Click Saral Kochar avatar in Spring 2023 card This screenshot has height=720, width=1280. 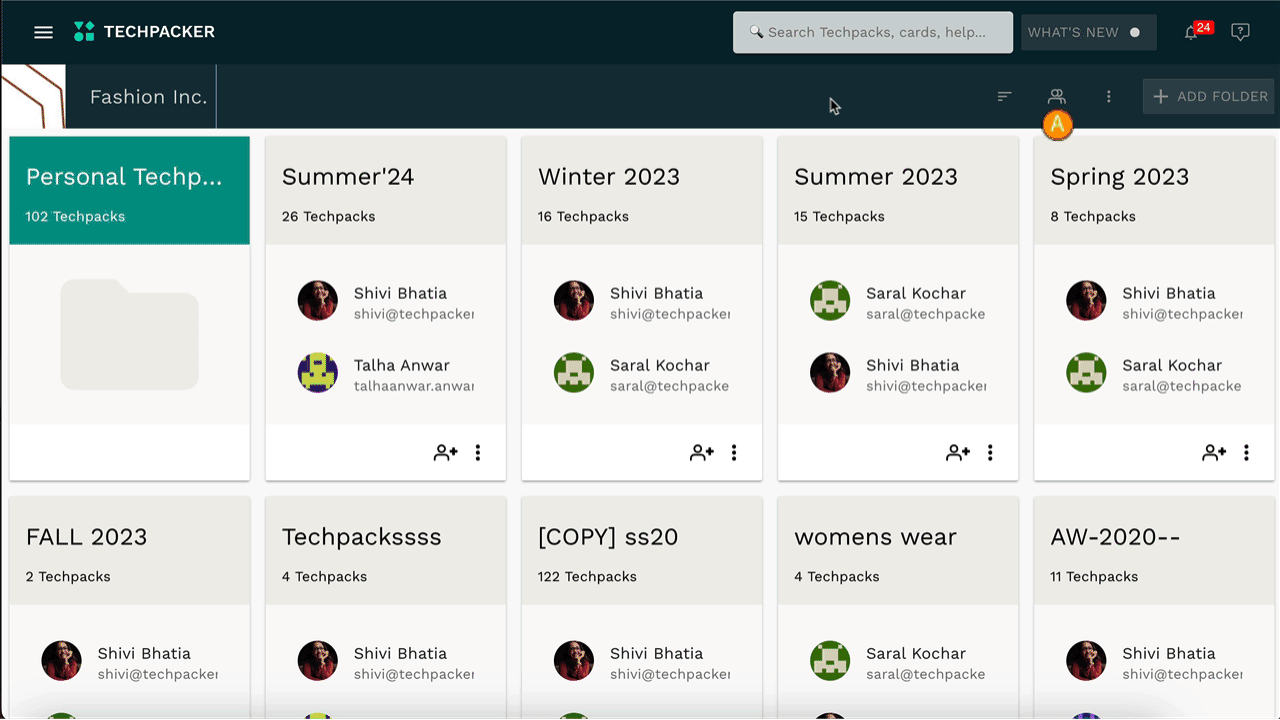pyautogui.click(x=1086, y=372)
